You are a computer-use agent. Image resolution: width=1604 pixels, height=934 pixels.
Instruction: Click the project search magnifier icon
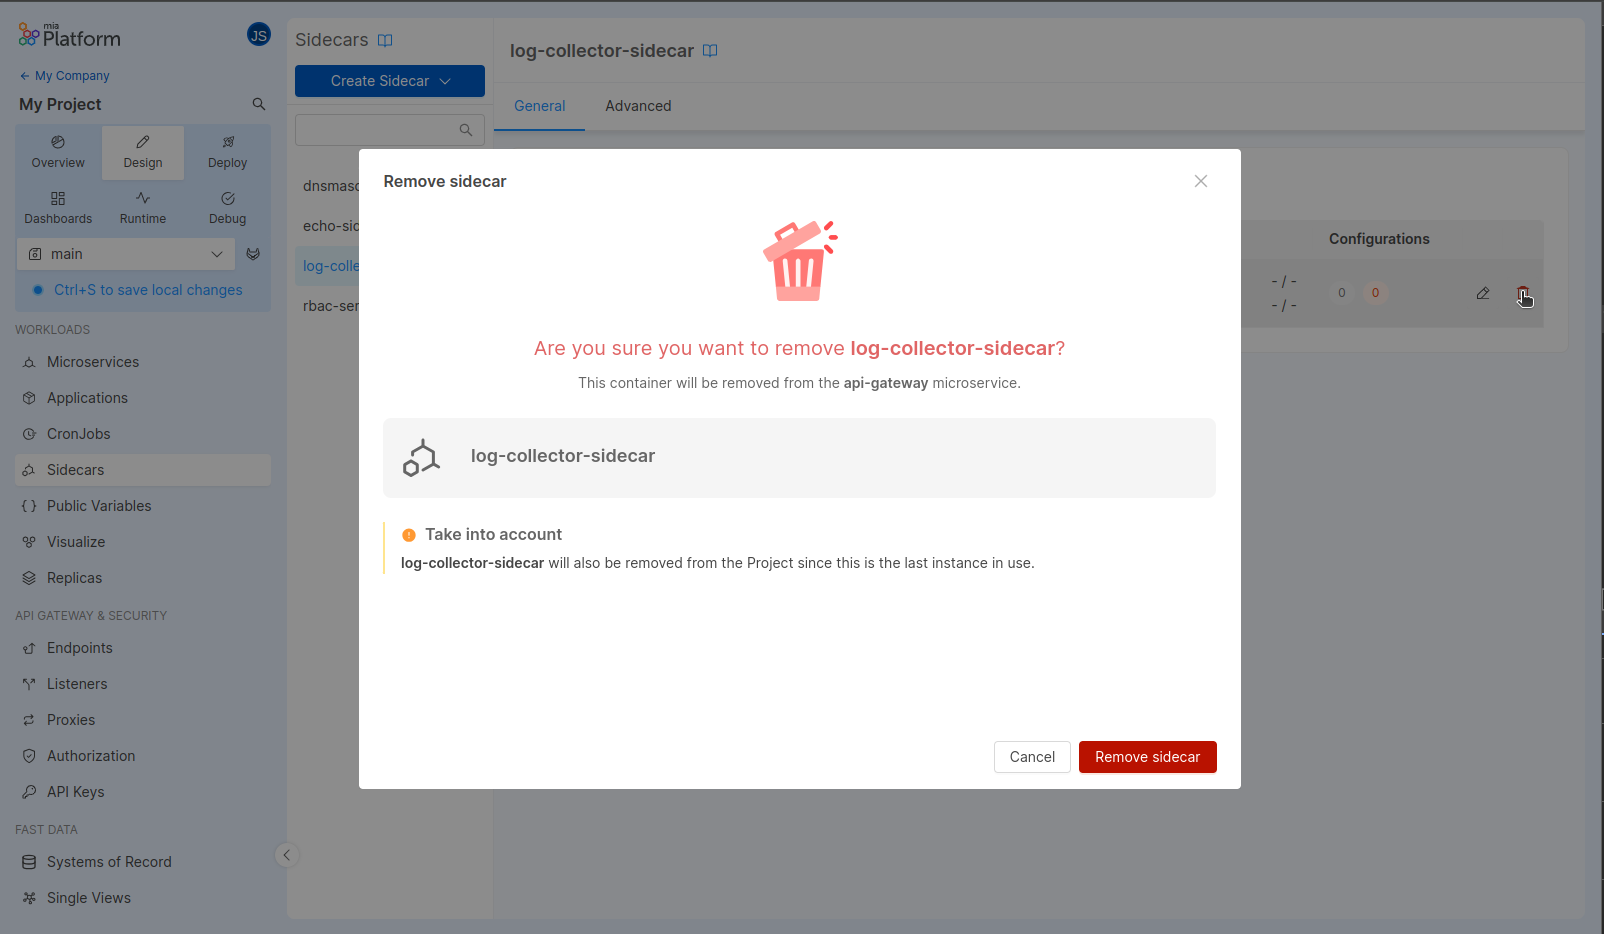point(259,104)
